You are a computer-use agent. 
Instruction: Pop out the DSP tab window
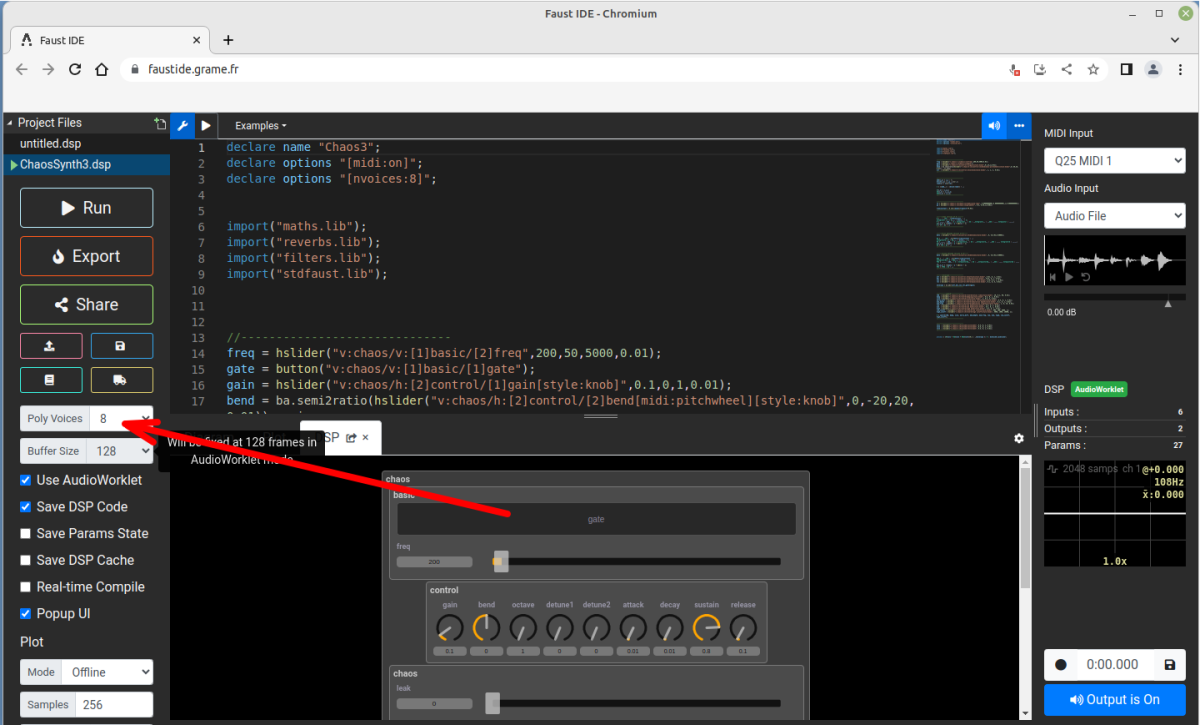(x=351, y=438)
